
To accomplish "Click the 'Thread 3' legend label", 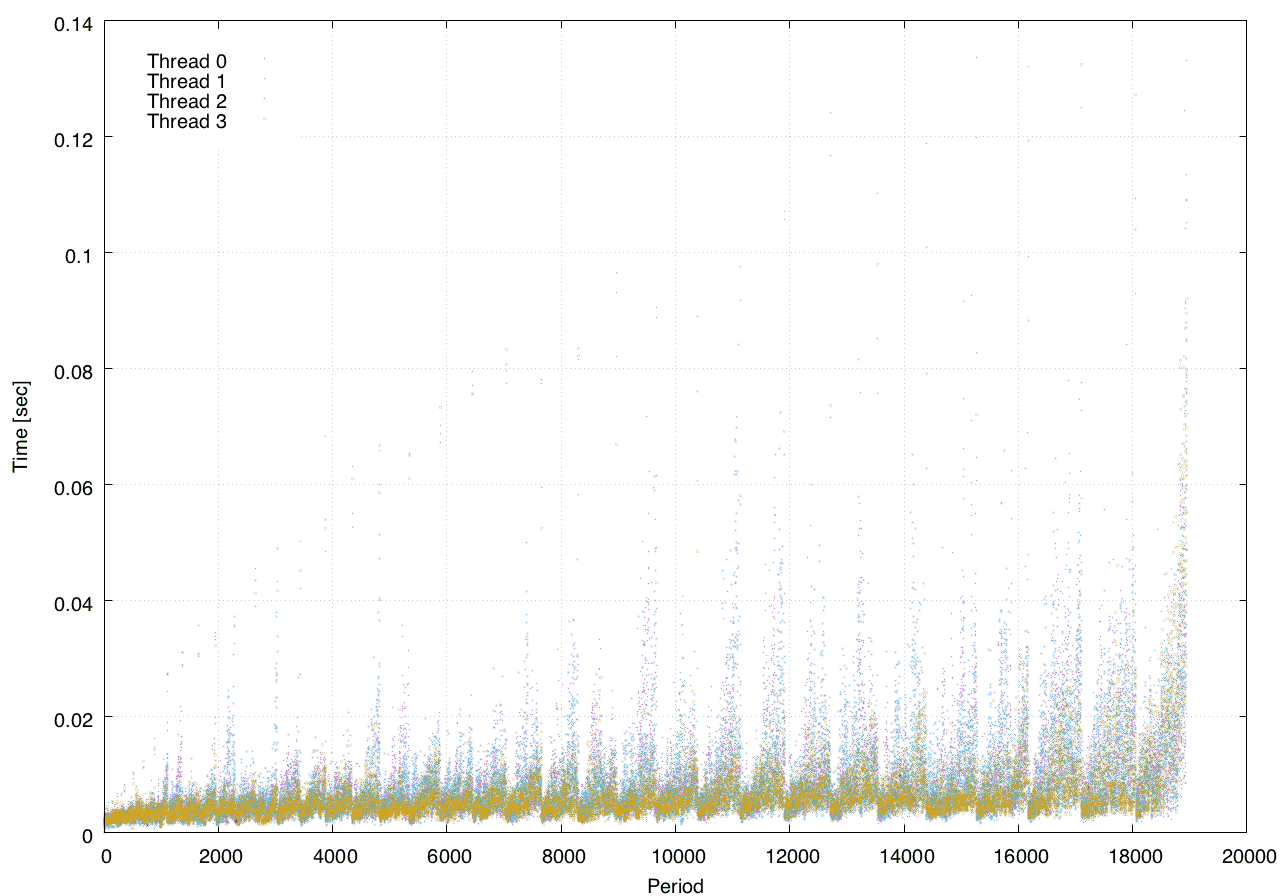I will [187, 122].
